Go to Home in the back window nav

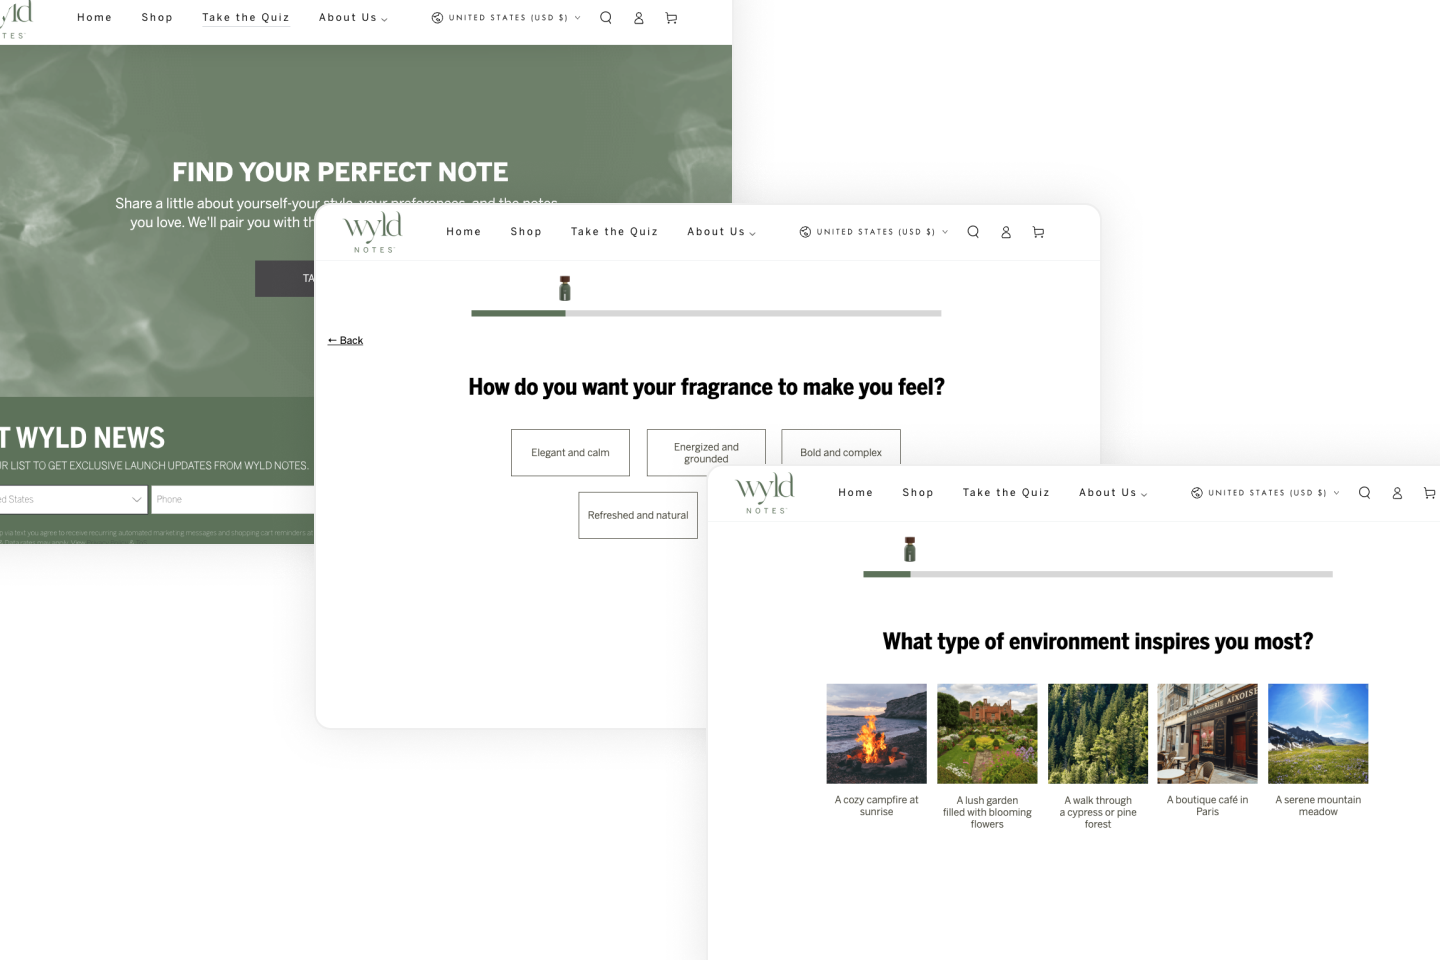coord(94,18)
